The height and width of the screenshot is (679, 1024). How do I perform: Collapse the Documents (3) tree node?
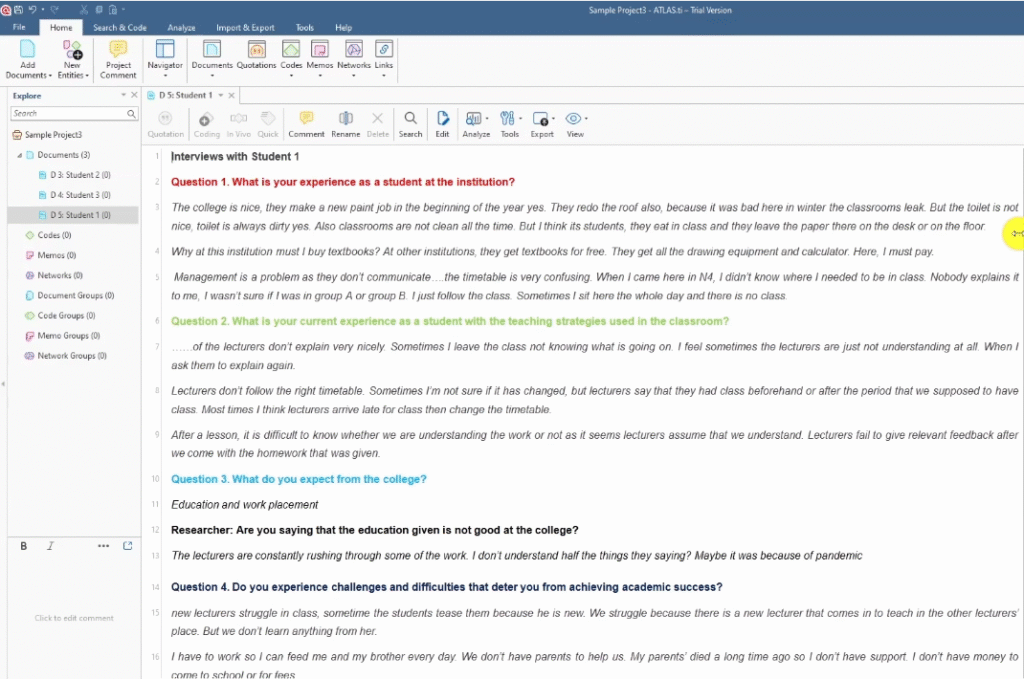click(x=19, y=155)
